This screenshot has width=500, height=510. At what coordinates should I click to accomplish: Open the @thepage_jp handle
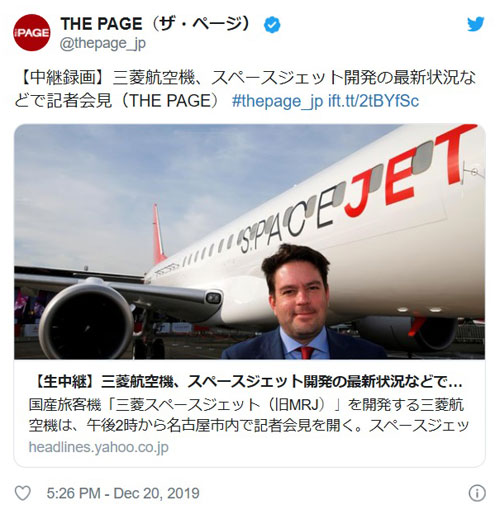click(x=103, y=44)
